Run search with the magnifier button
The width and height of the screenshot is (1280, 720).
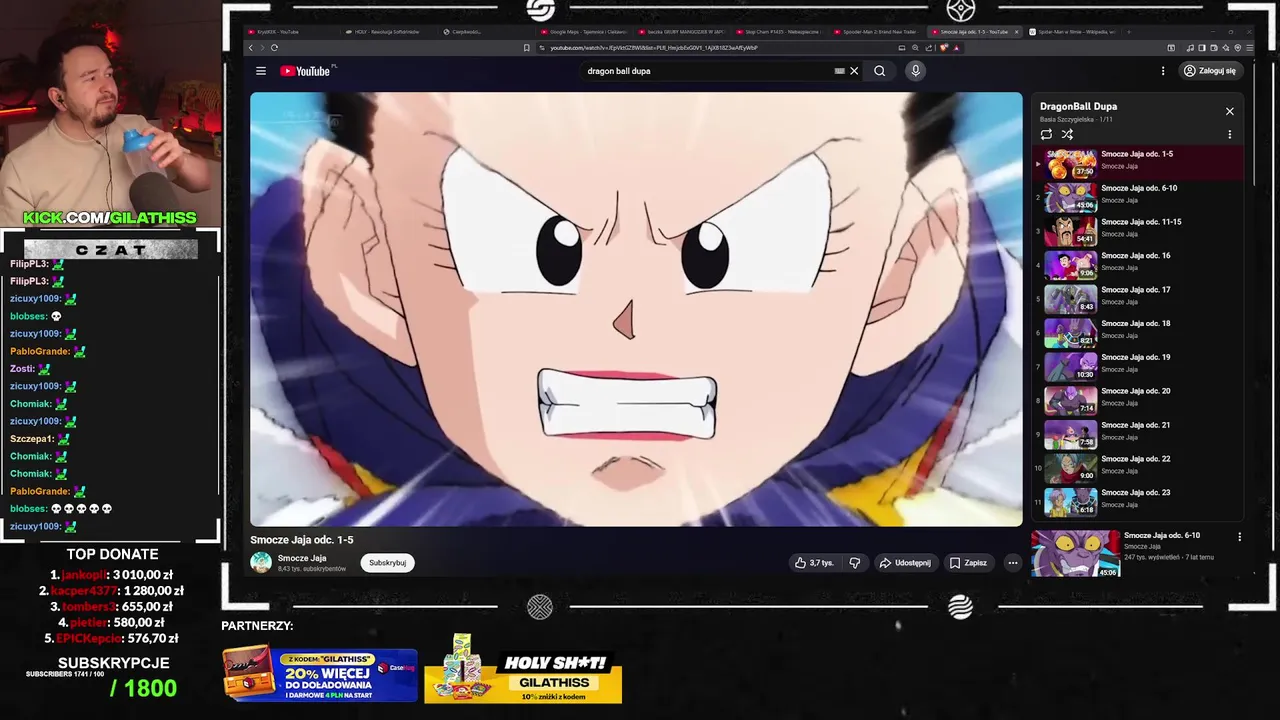(879, 71)
